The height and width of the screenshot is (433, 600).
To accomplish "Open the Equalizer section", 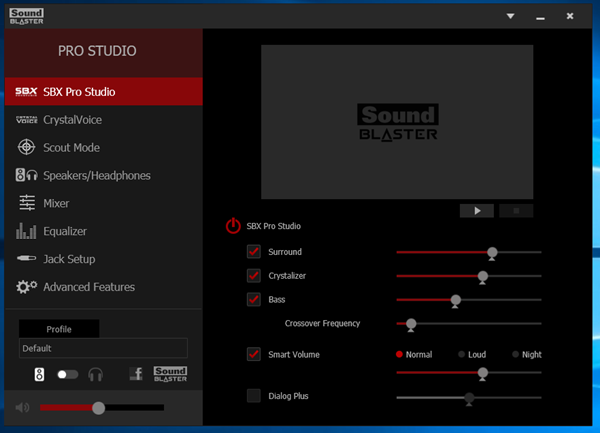I will 103,231.
